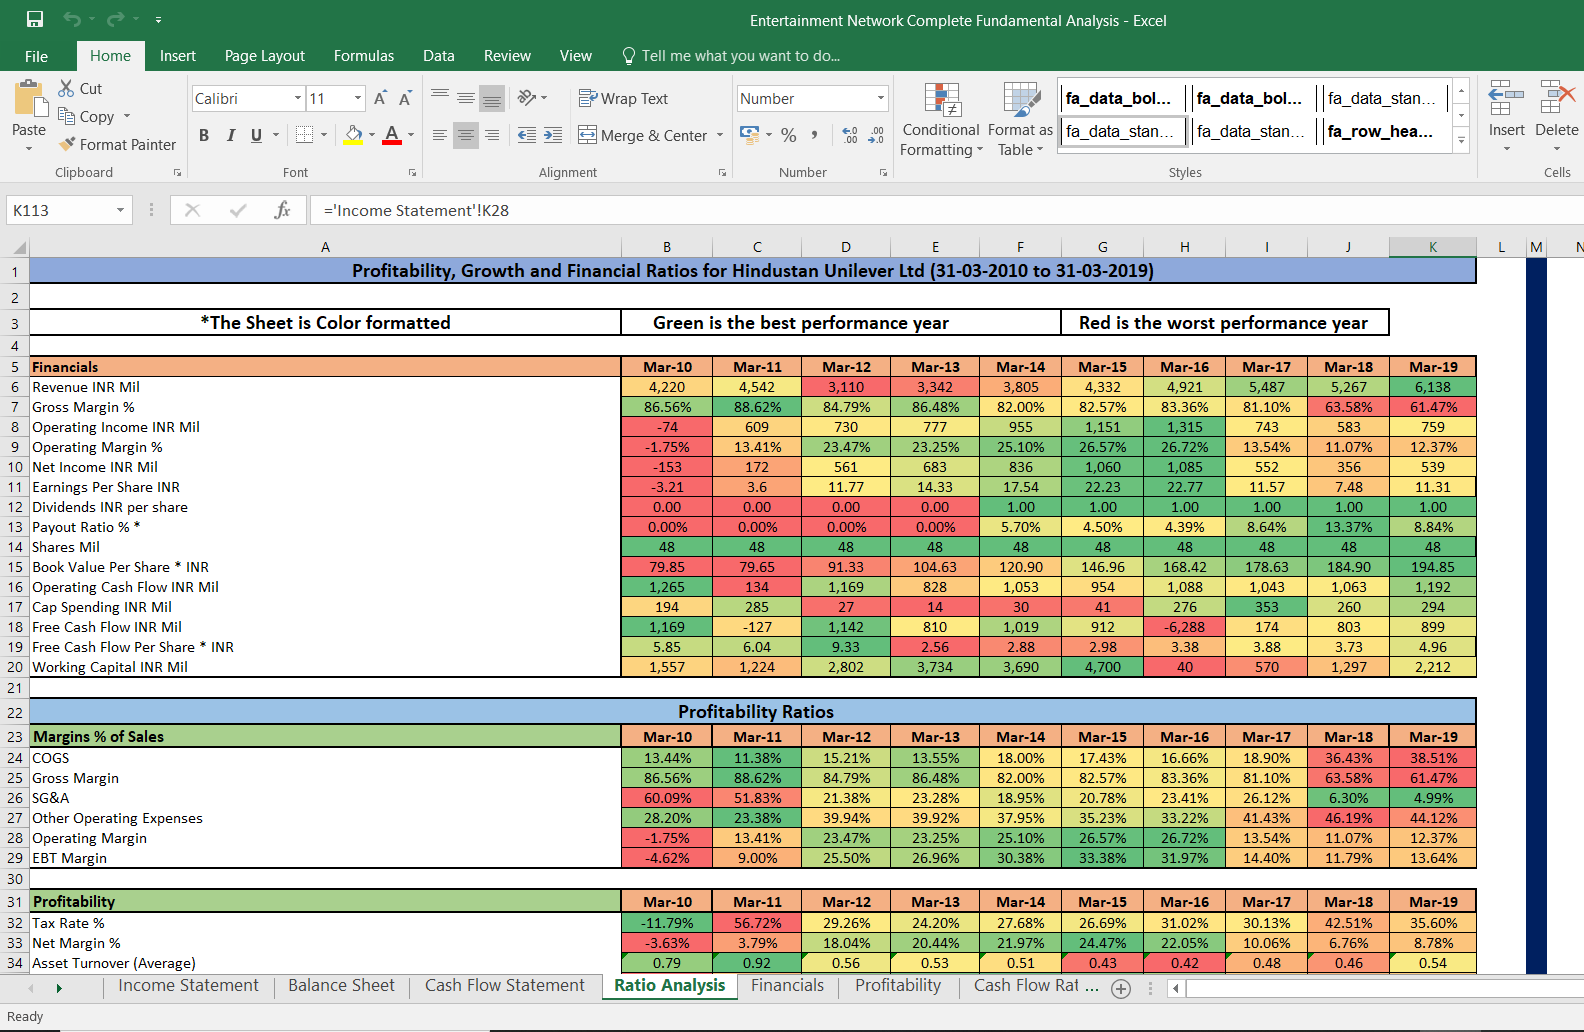The height and width of the screenshot is (1032, 1584).
Task: Open Fill Color dropdown arrow
Action: (372, 135)
